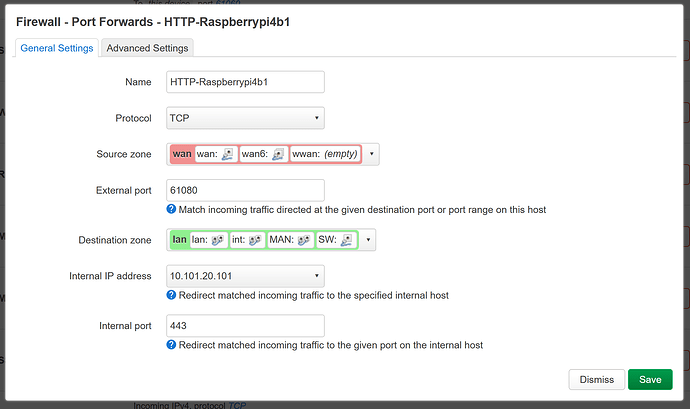Click the SW interface icon
This screenshot has width=690, height=409.
[347, 240]
